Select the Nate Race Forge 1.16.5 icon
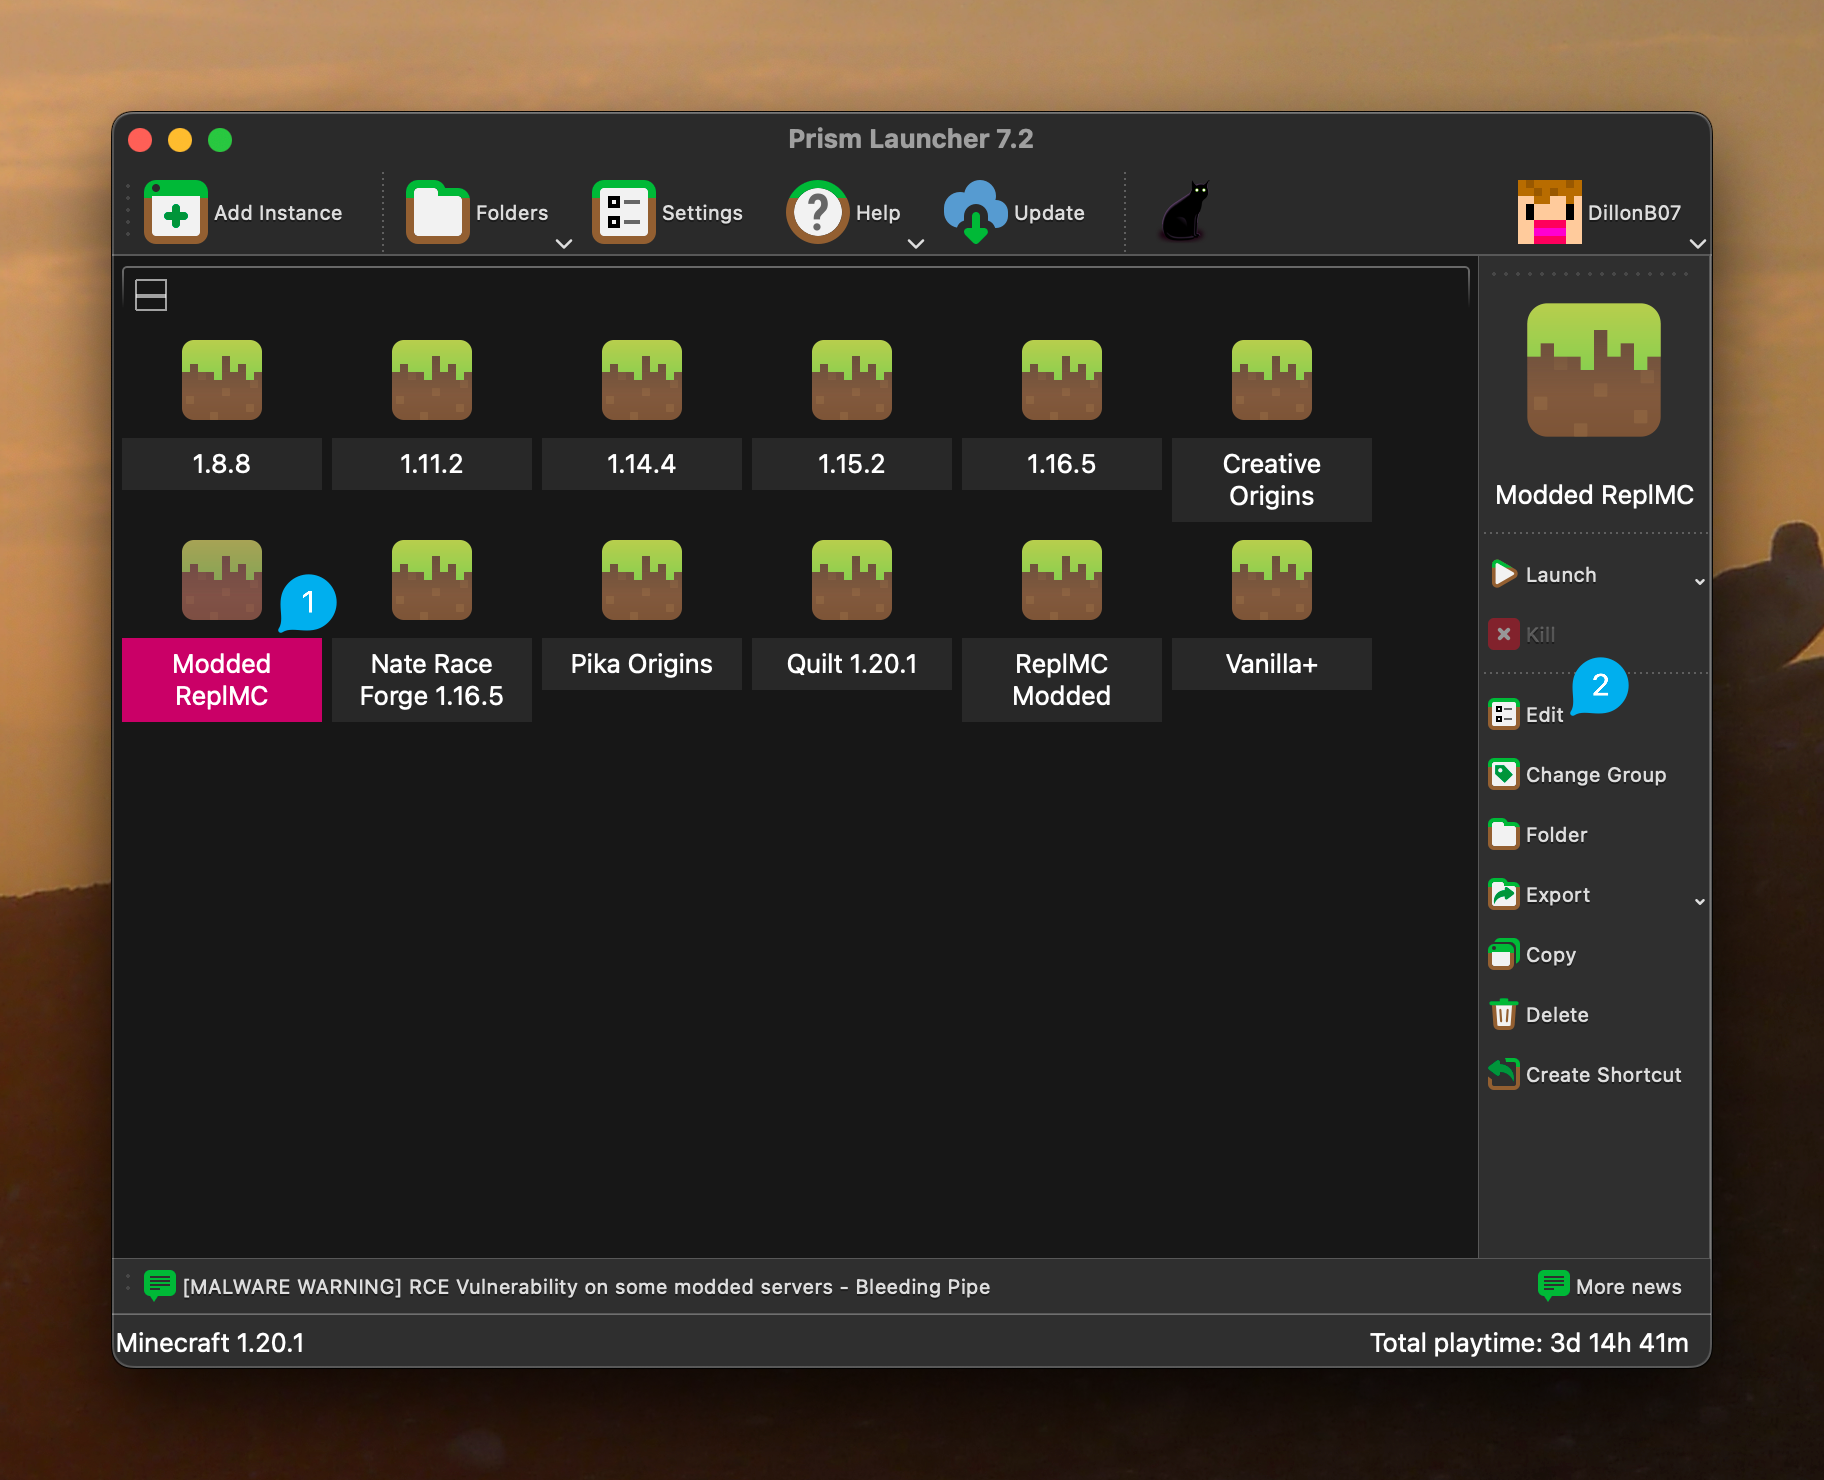Screen dimensions: 1824x1480 tap(432, 580)
